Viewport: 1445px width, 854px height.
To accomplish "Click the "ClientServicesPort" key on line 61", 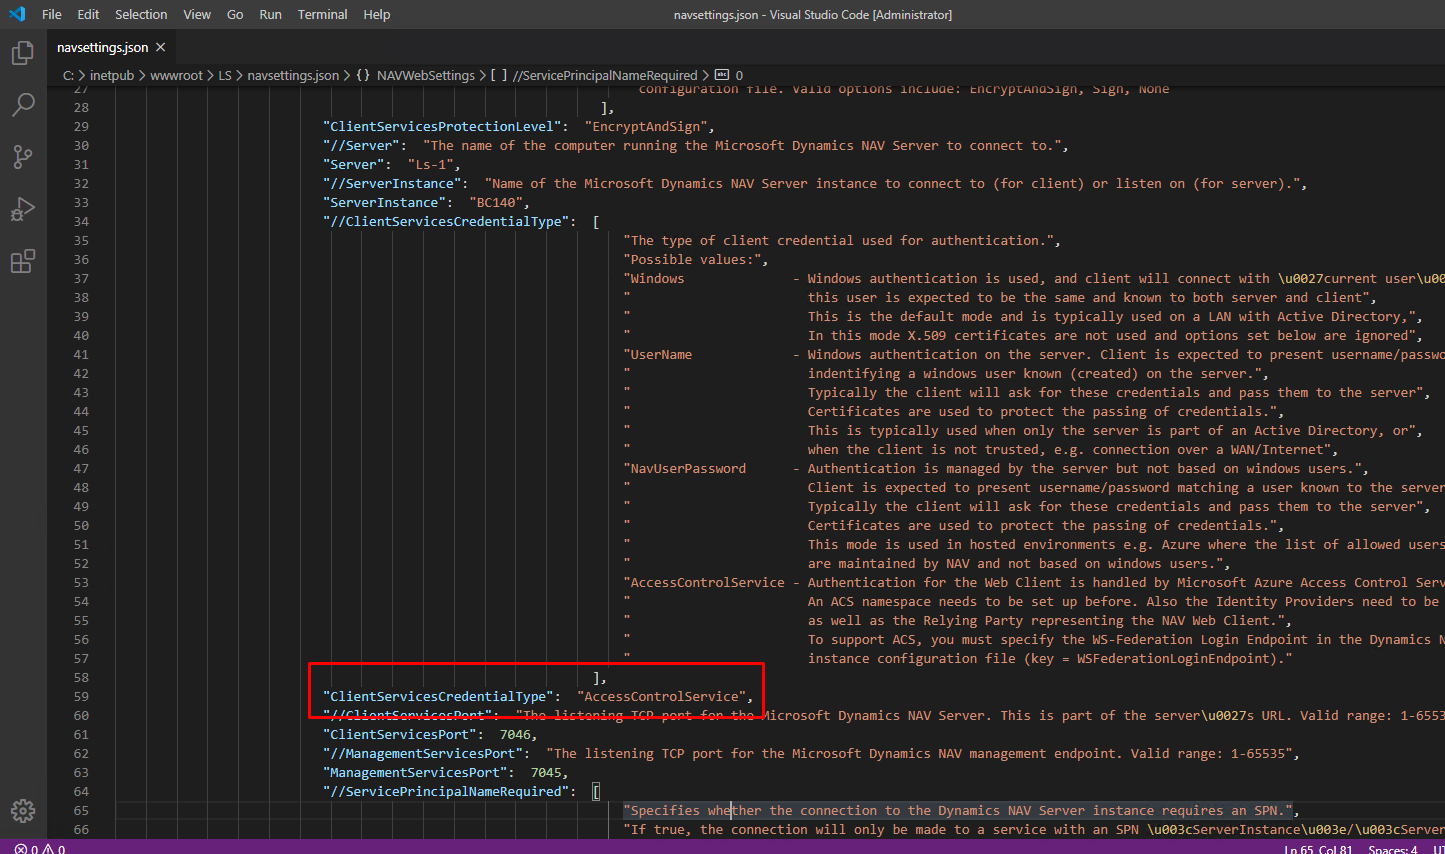I will point(400,735).
